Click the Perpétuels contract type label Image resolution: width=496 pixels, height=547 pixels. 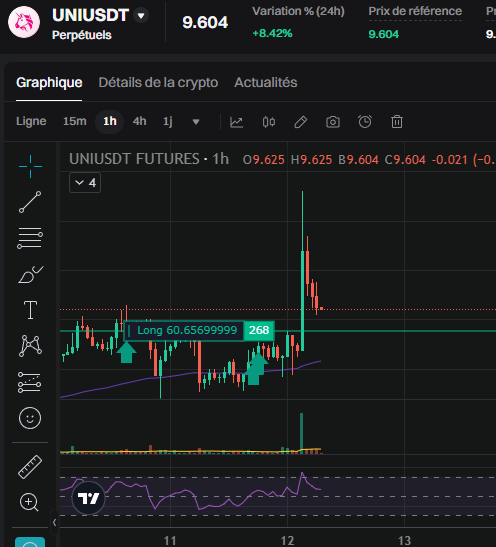[82, 35]
